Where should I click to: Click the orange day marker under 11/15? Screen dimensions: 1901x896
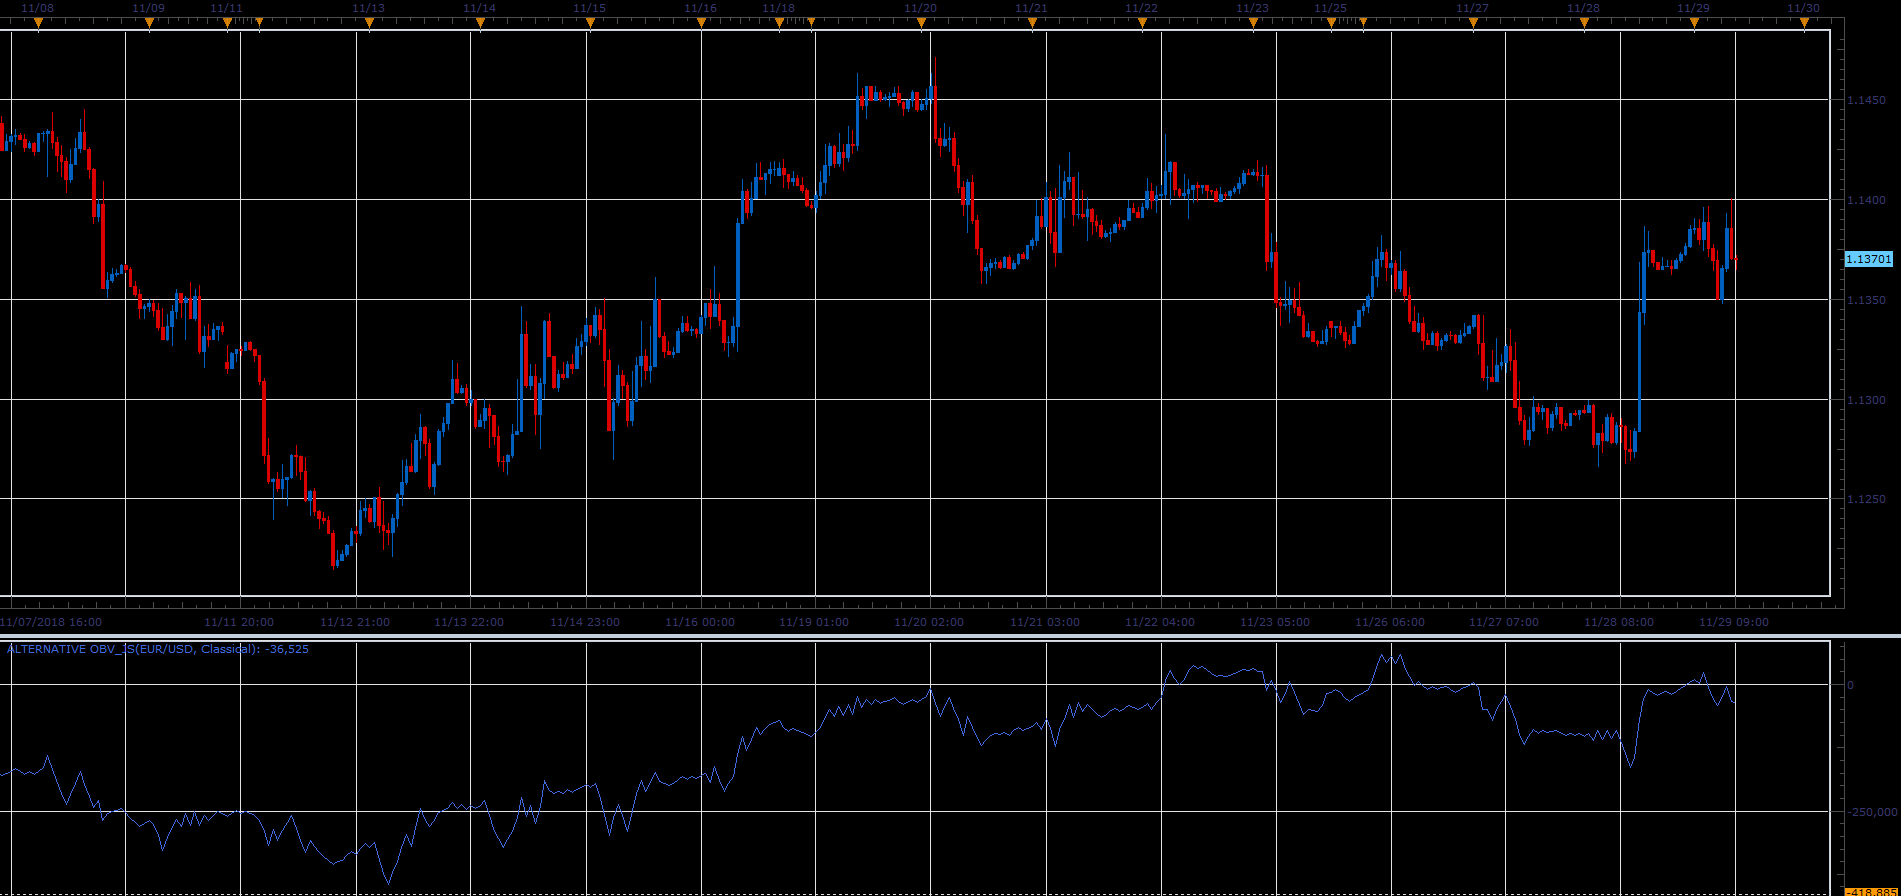tap(590, 22)
